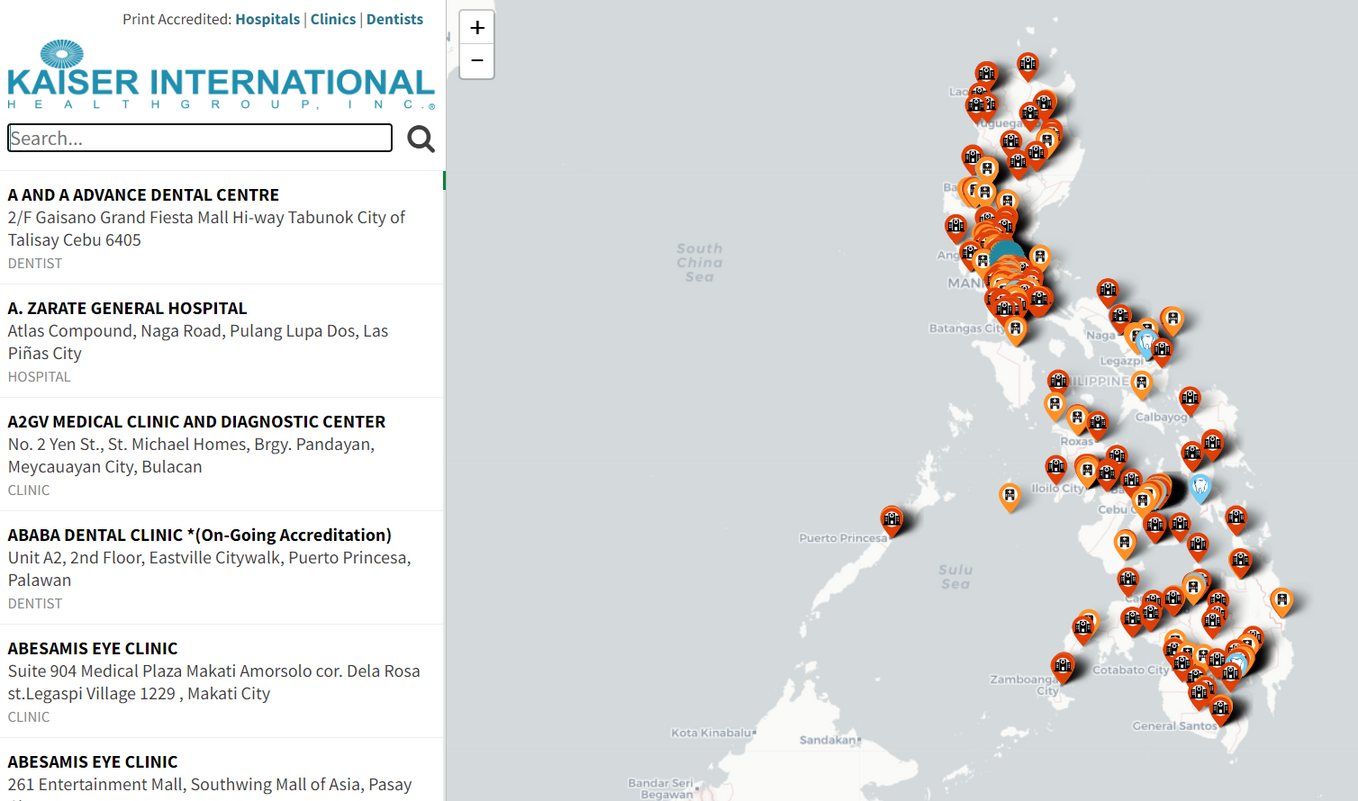The width and height of the screenshot is (1358, 801).
Task: Open A2GV MEDICAL CLINIC AND DIAGNOSTIC CENTER
Action: [x=196, y=422]
